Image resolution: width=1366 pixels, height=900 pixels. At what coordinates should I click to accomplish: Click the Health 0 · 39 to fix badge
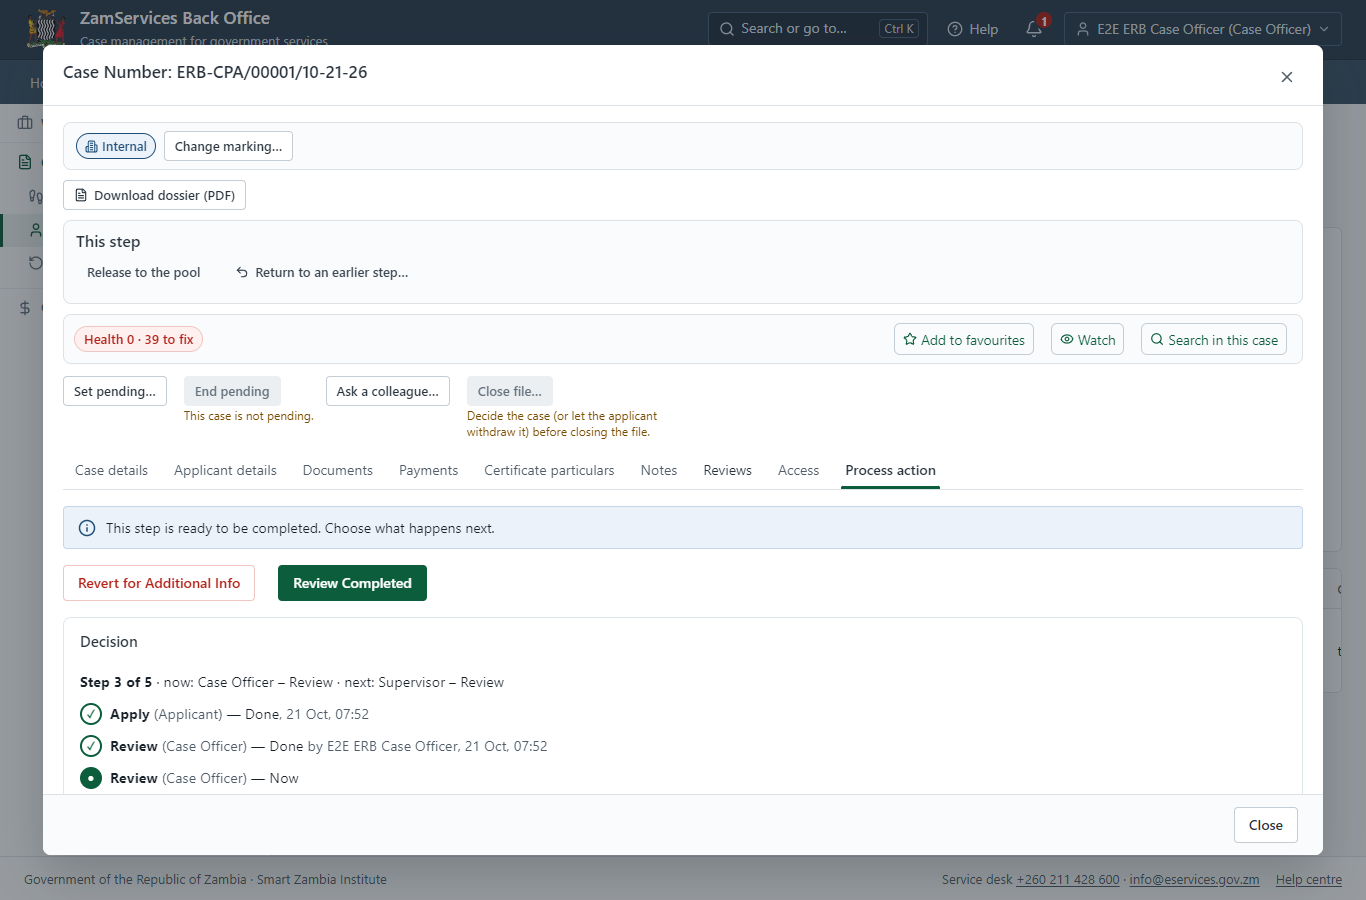tap(138, 339)
